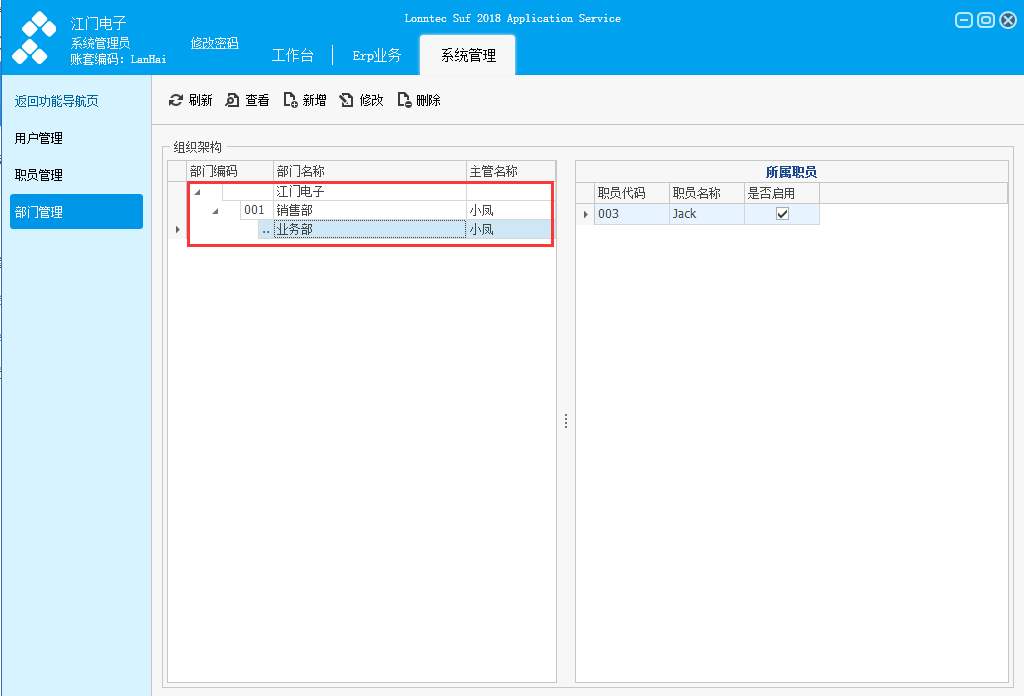Click the 新增 button label
This screenshot has height=696, width=1024.
(314, 100)
